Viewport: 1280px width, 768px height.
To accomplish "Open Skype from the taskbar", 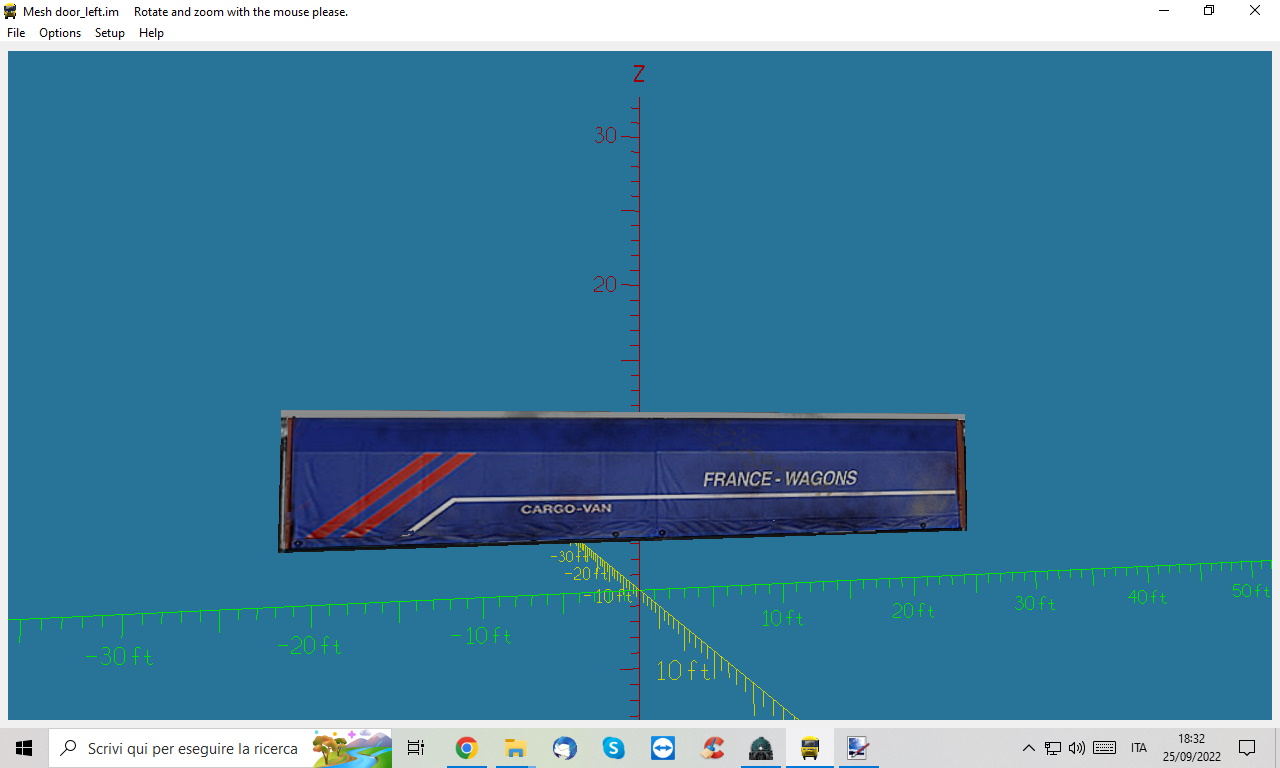I will pyautogui.click(x=613, y=748).
